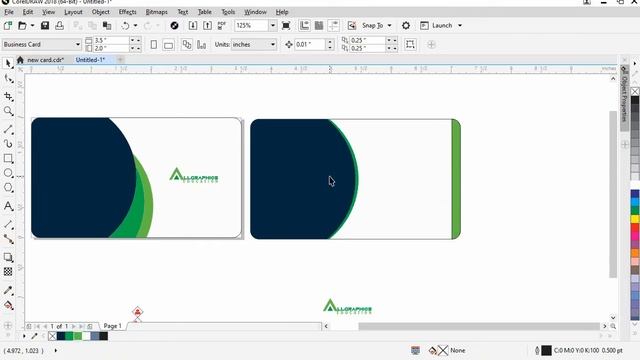Open the Bitmaps menu
The width and height of the screenshot is (640, 360).
point(157,12)
